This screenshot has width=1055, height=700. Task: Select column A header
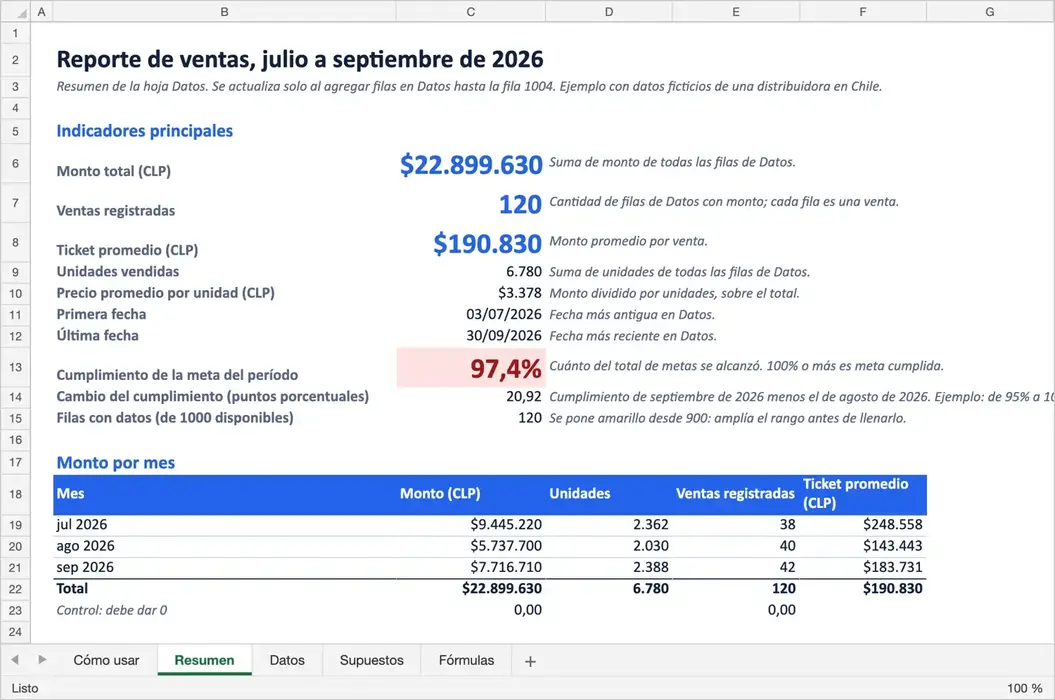coord(42,11)
